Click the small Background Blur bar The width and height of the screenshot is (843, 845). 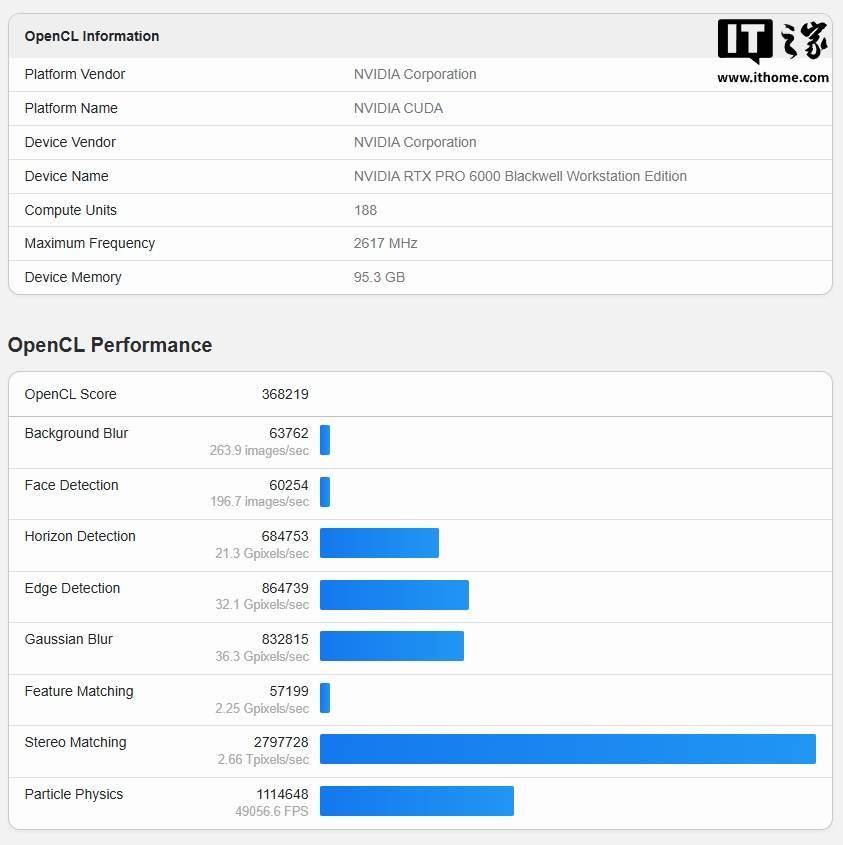coord(325,440)
